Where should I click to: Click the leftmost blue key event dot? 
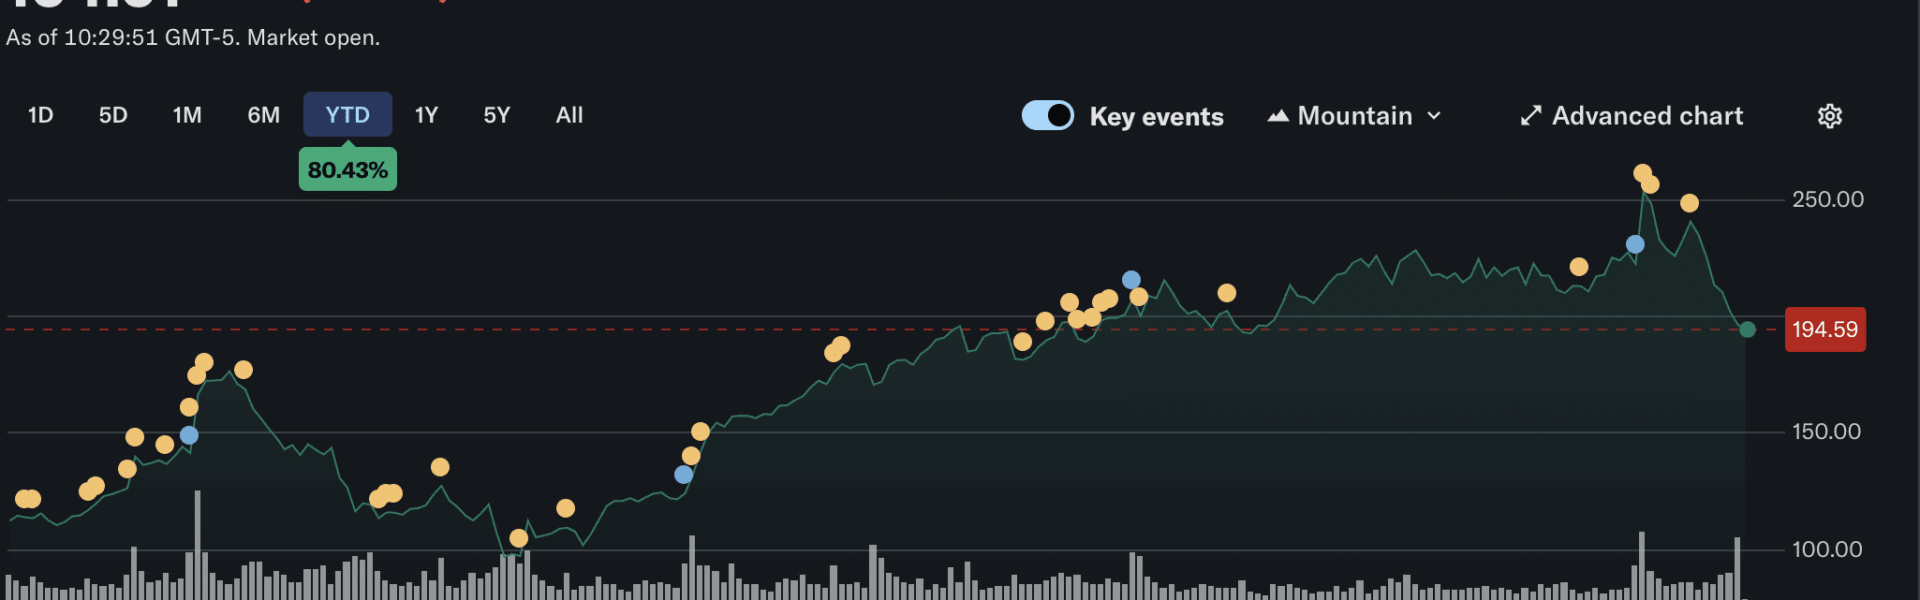[189, 435]
